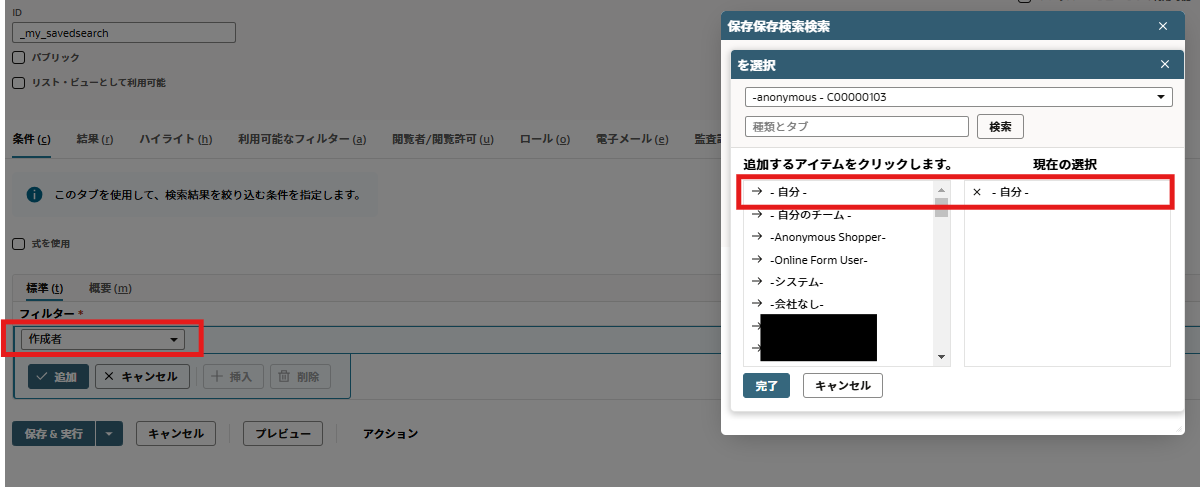The image size is (1200, 487).
Task: Open the ハイライト tab
Action: pyautogui.click(x=175, y=139)
